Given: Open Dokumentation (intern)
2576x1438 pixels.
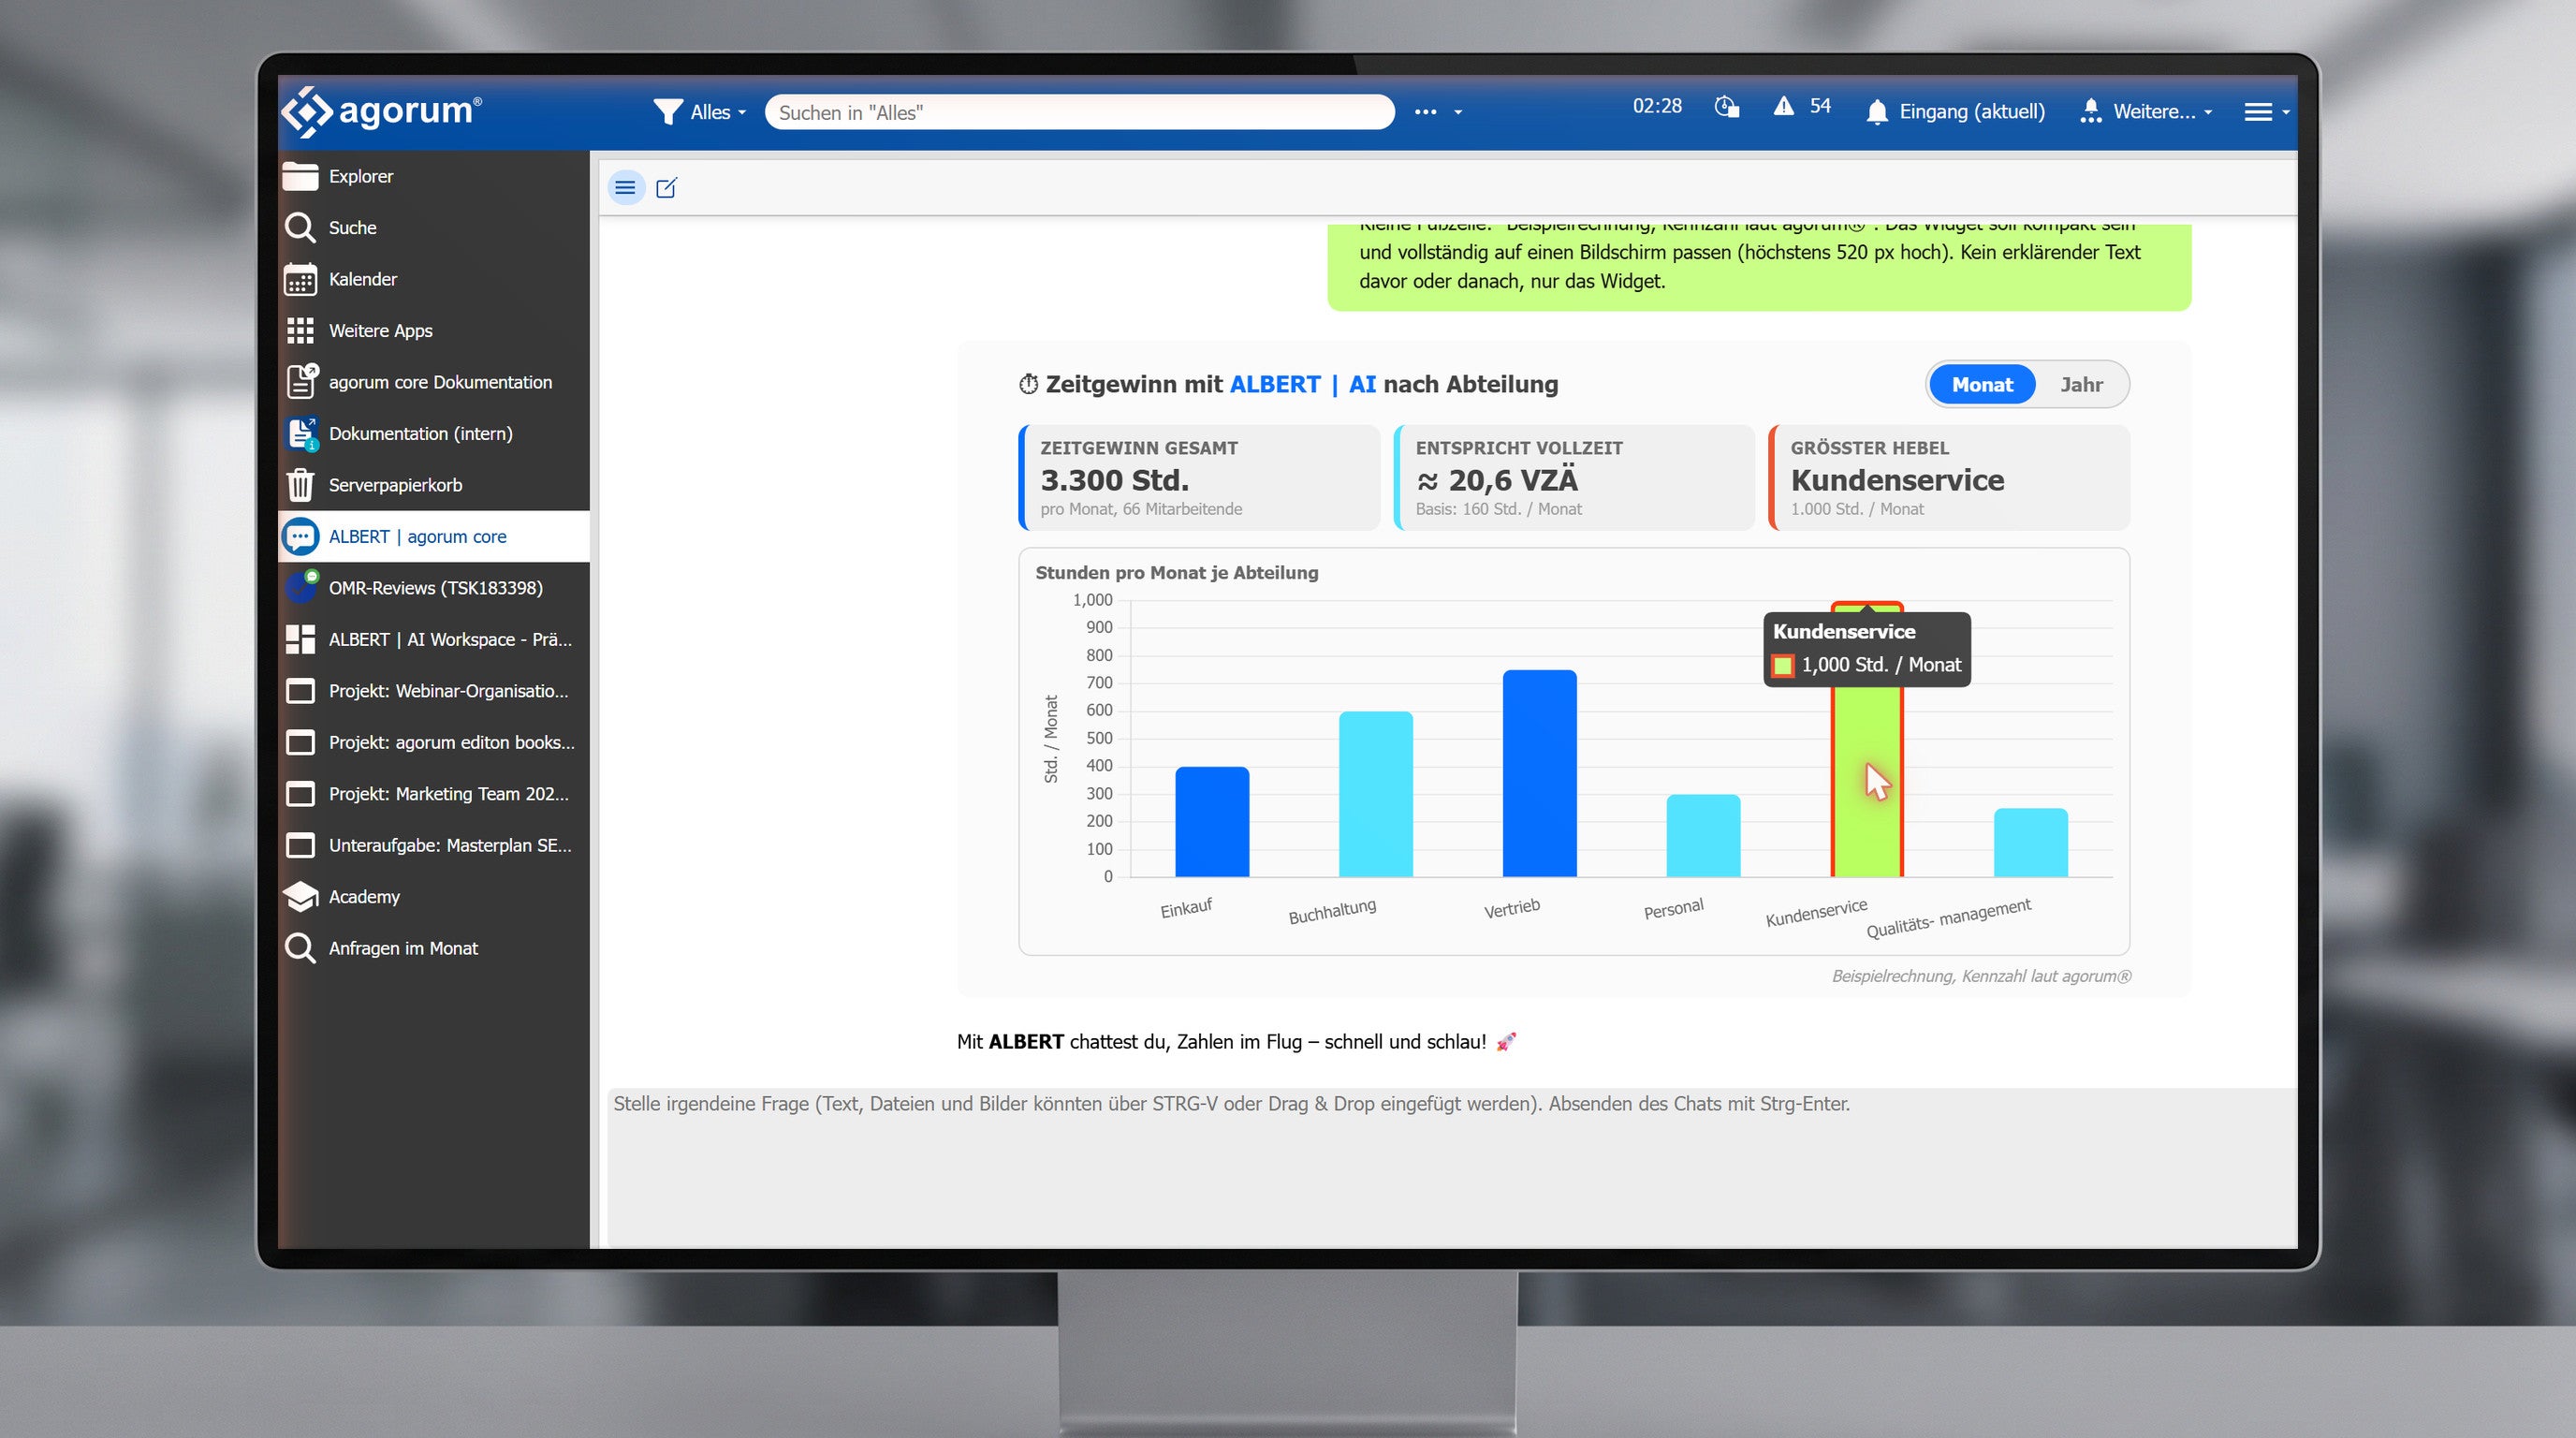Looking at the screenshot, I should coord(434,434).
